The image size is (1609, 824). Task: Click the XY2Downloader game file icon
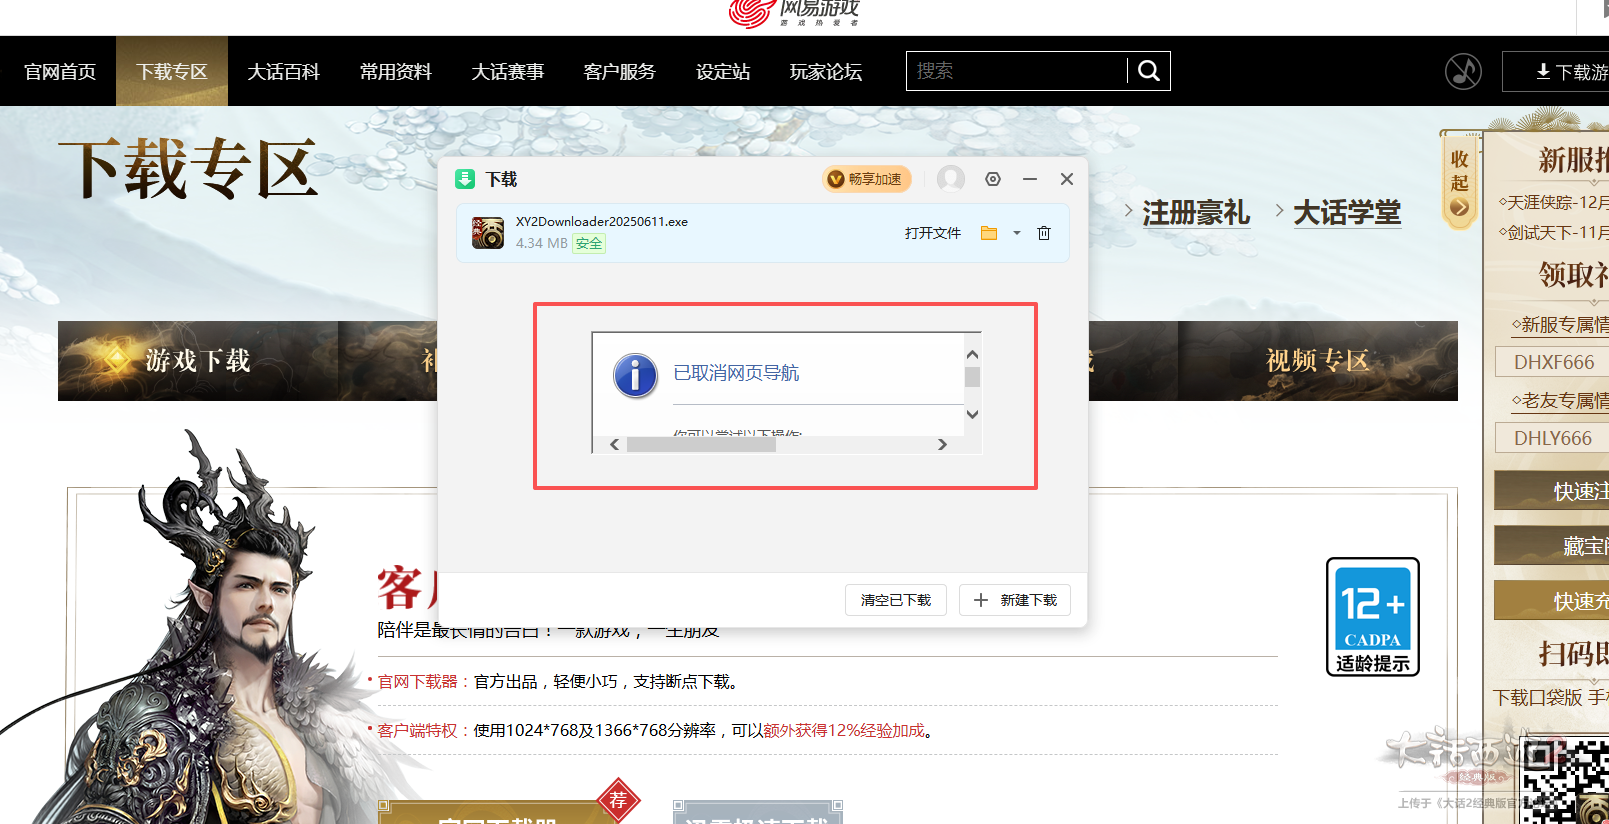tap(488, 233)
